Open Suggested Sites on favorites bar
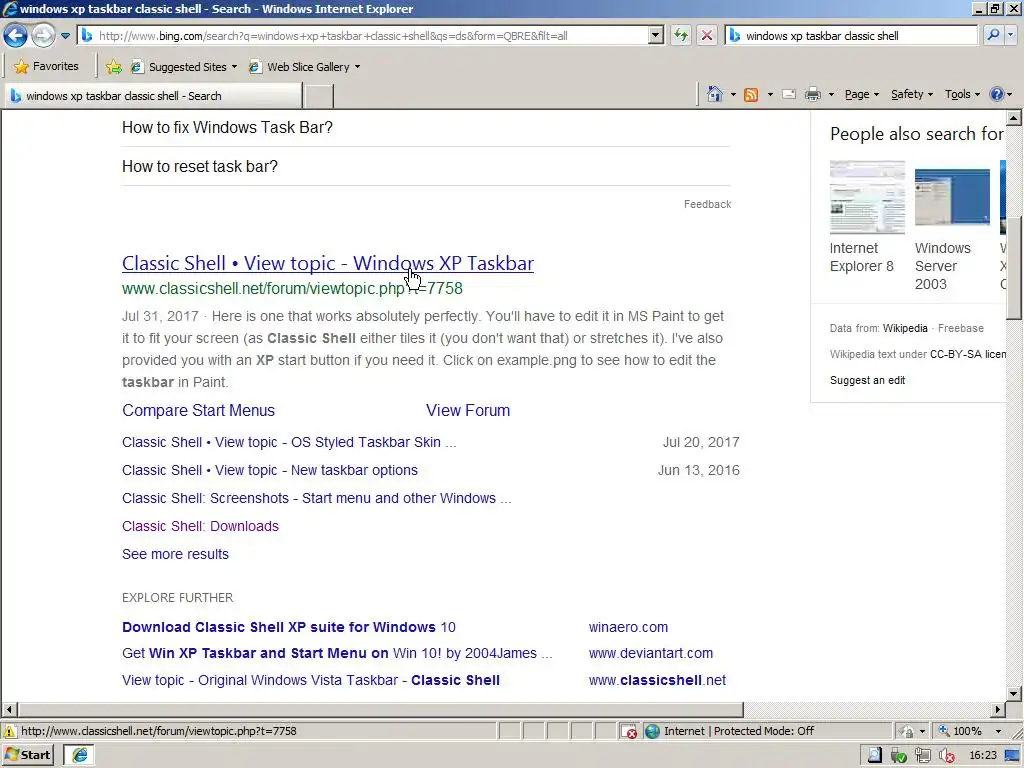1024x768 pixels. pos(184,67)
